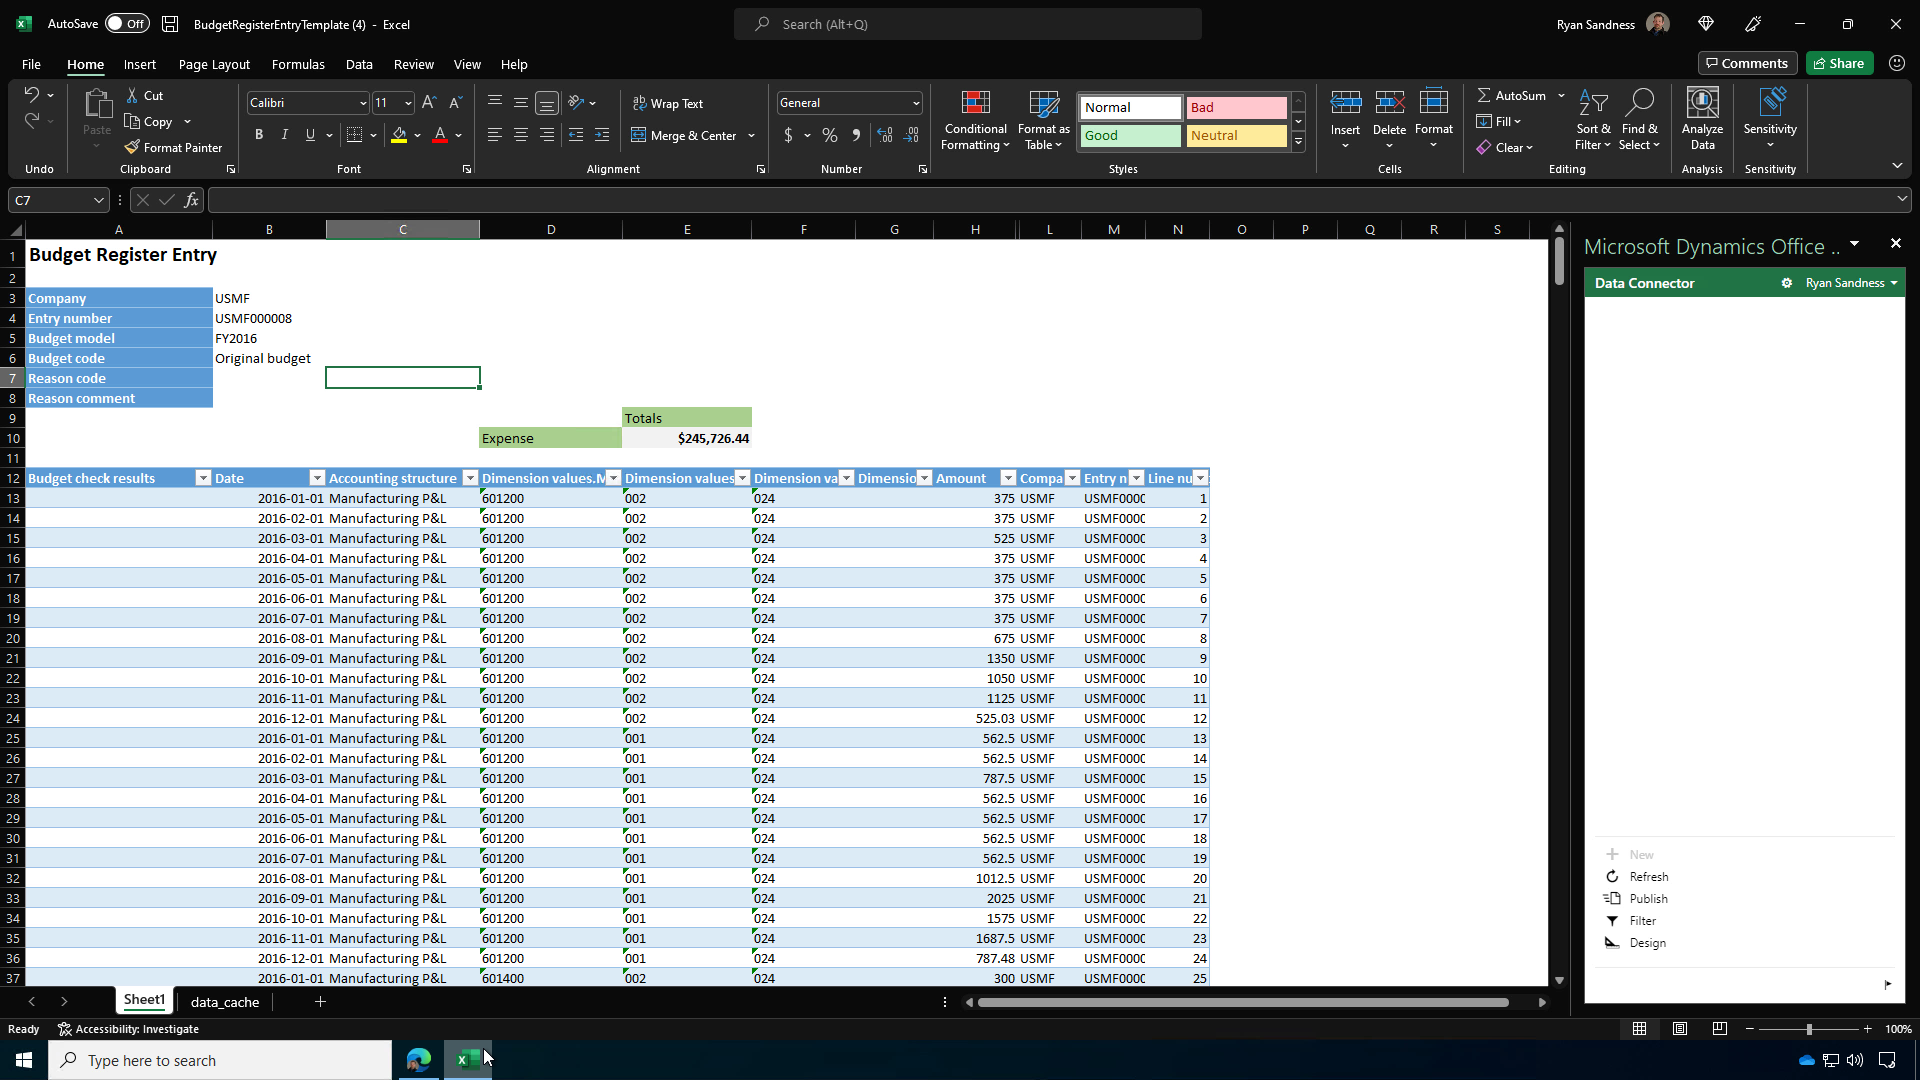Viewport: 1920px width, 1080px height.
Task: Click the Share button
Action: coord(1838,63)
